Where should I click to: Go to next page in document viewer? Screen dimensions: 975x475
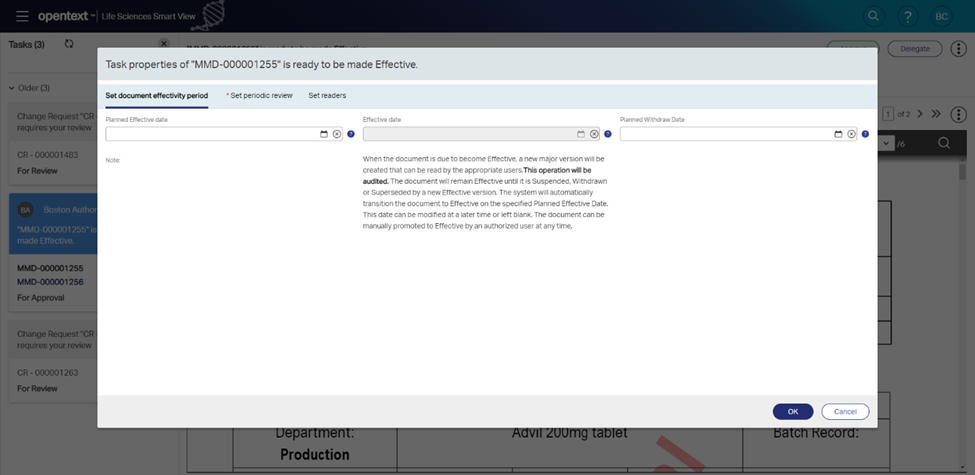[x=920, y=114]
